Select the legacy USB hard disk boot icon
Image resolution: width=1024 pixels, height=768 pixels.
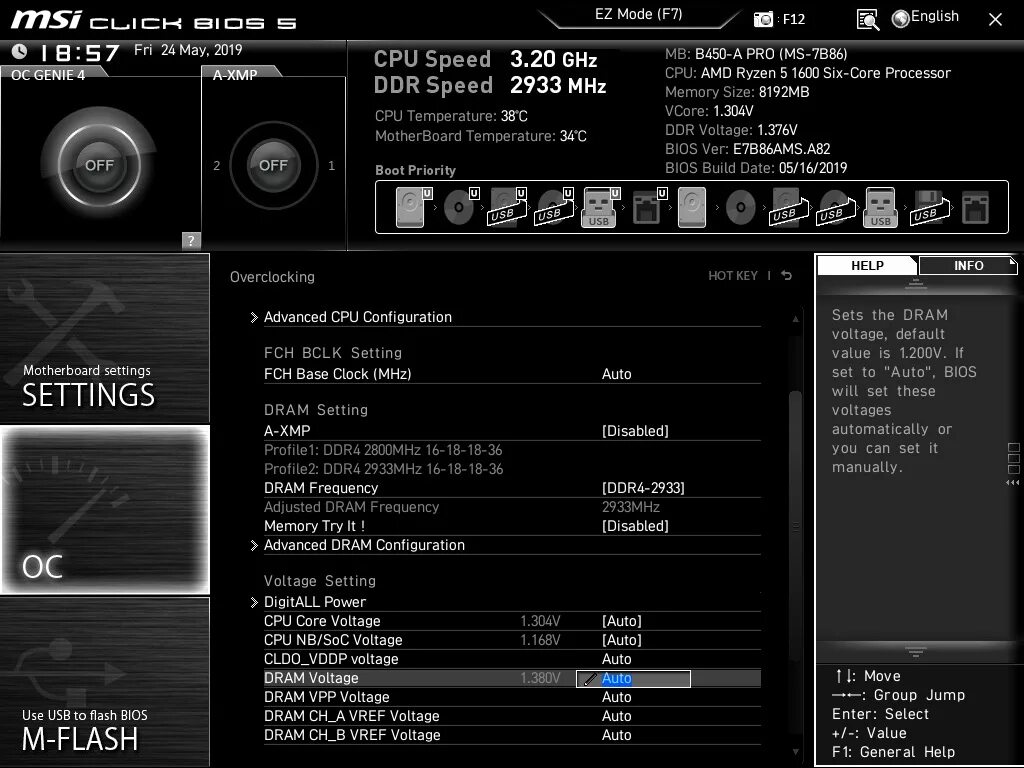click(789, 207)
